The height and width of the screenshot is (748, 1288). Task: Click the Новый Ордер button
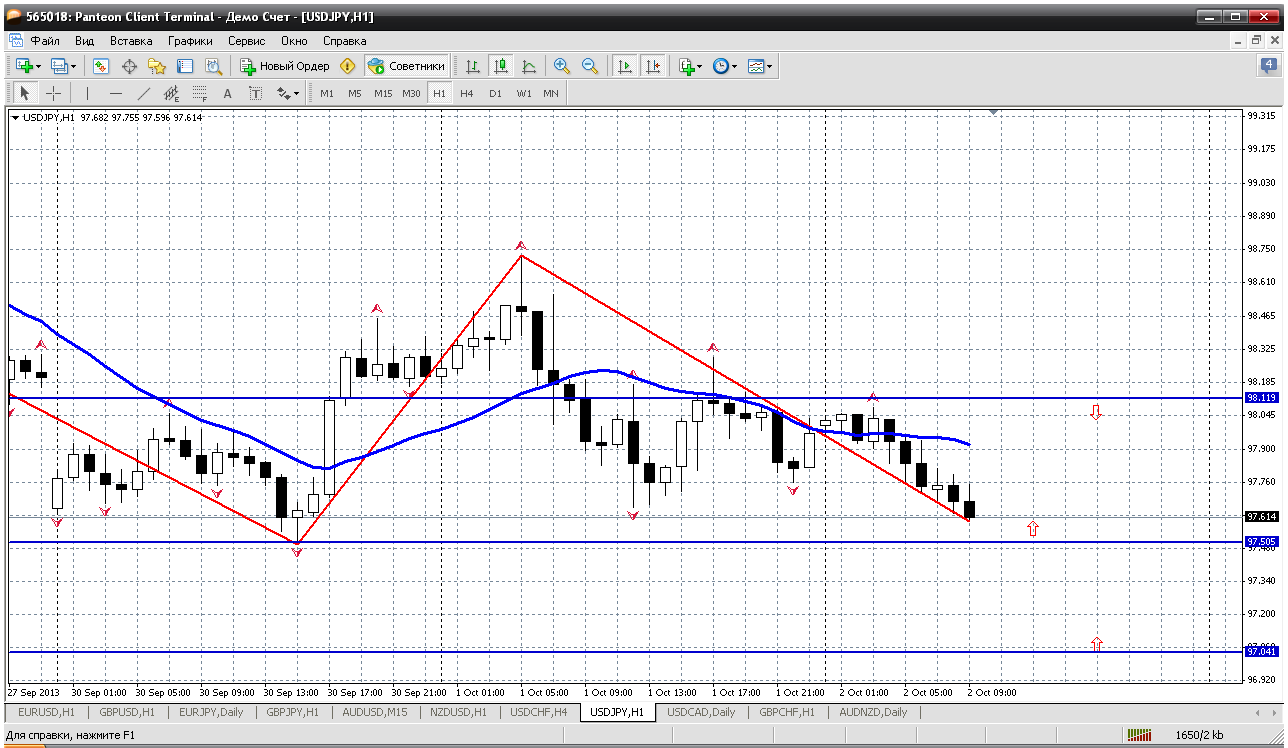tap(285, 66)
